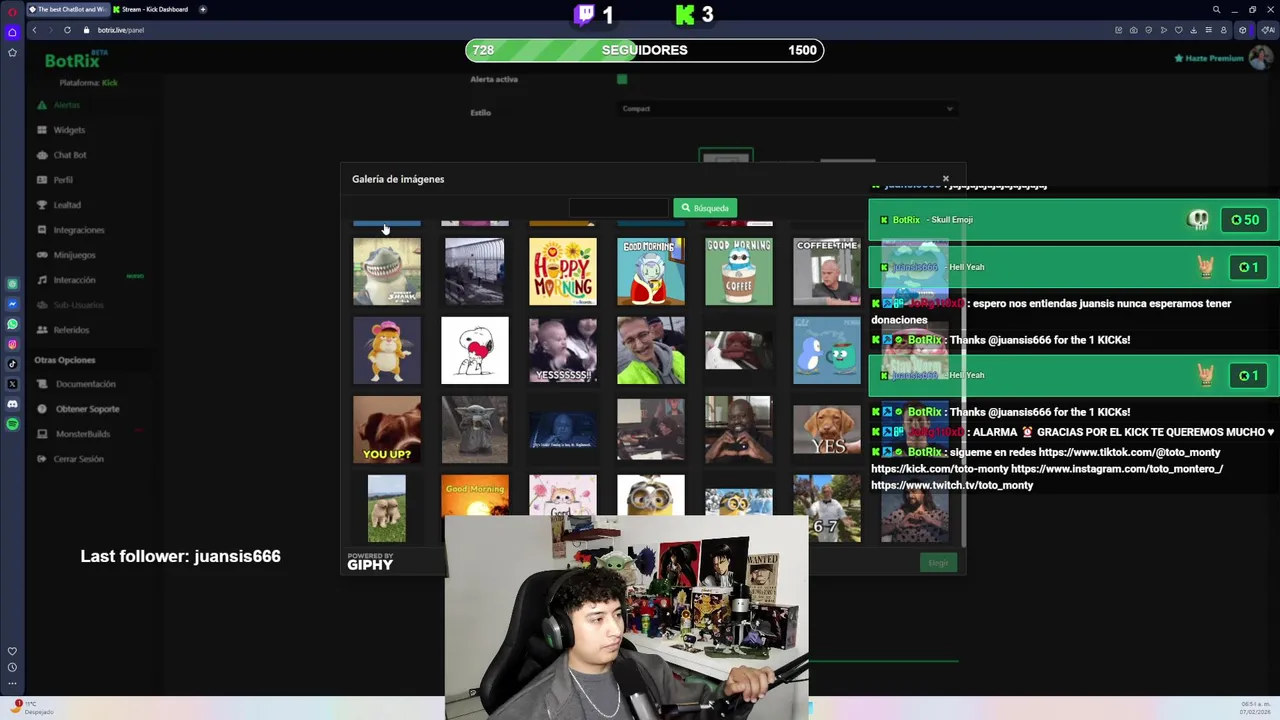Select the penguin and mug GIF
Image resolution: width=1280 pixels, height=720 pixels.
click(x=827, y=351)
